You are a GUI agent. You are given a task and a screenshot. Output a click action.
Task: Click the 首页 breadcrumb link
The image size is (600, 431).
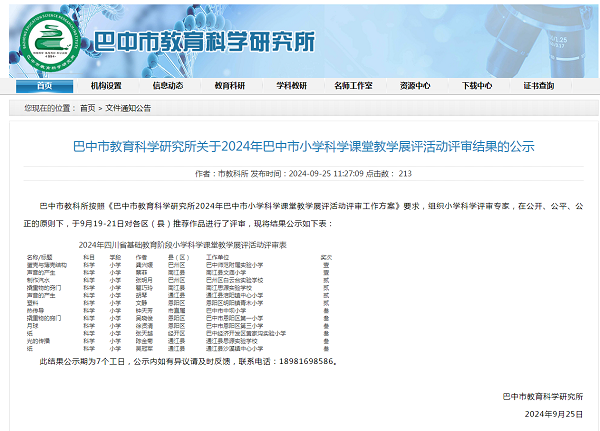point(88,108)
